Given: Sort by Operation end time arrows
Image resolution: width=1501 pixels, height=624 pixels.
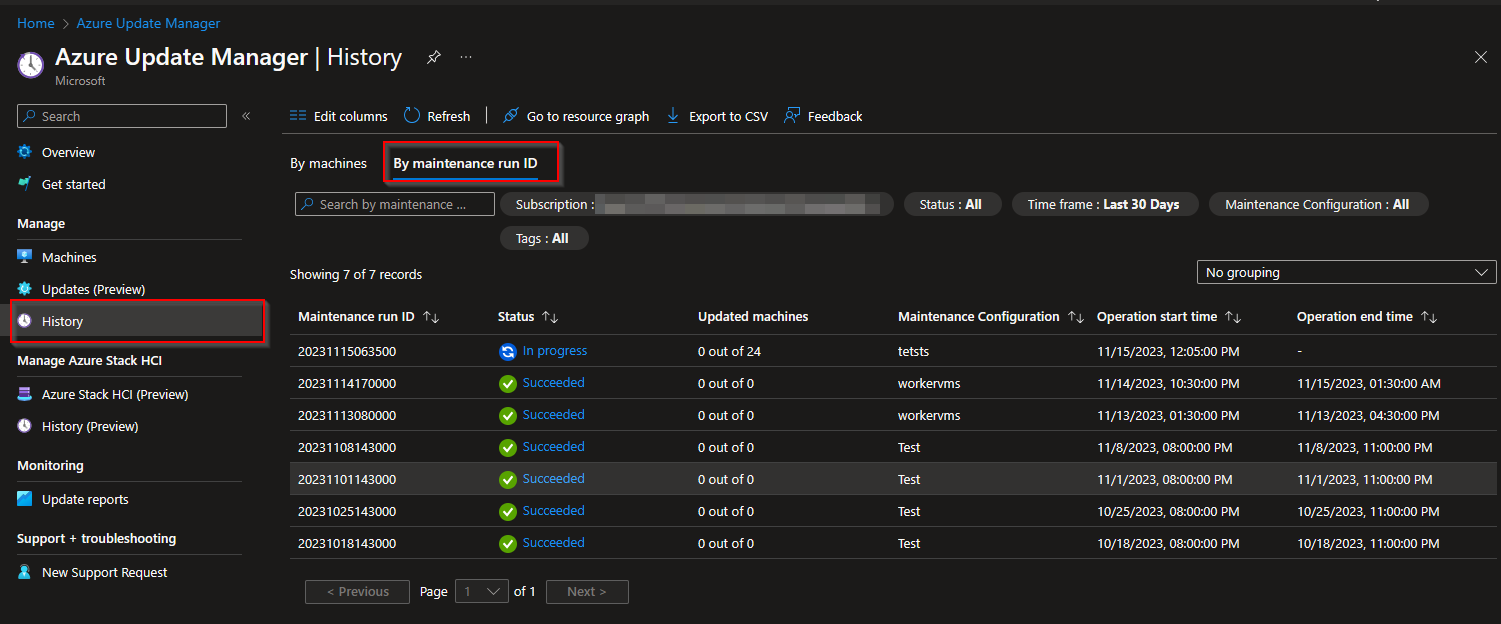Looking at the screenshot, I should pyautogui.click(x=1429, y=317).
